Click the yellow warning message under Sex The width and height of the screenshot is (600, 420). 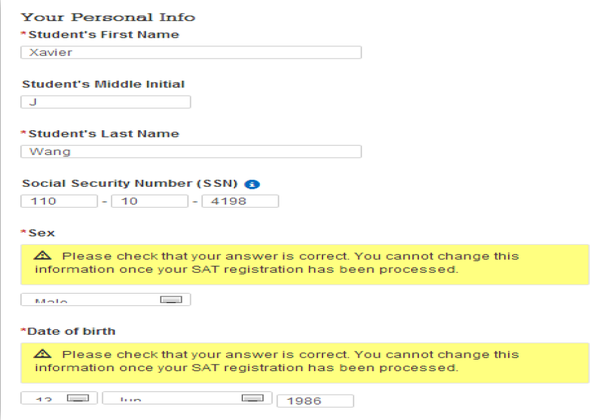point(305,265)
